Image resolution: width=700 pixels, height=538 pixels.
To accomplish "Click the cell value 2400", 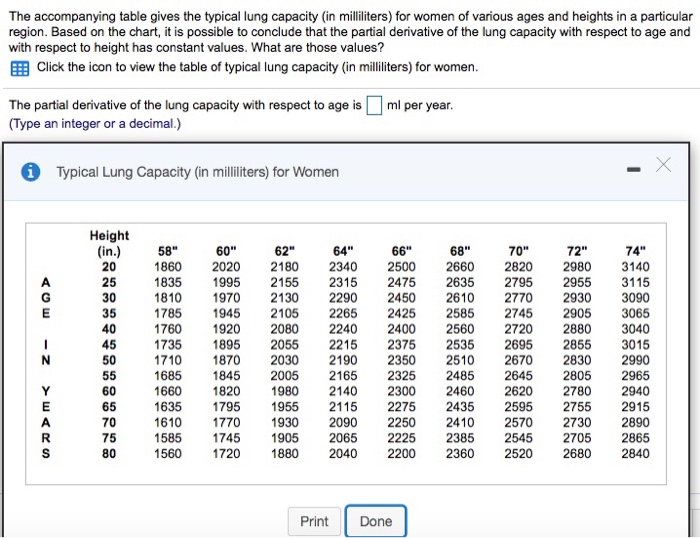I will [x=401, y=329].
